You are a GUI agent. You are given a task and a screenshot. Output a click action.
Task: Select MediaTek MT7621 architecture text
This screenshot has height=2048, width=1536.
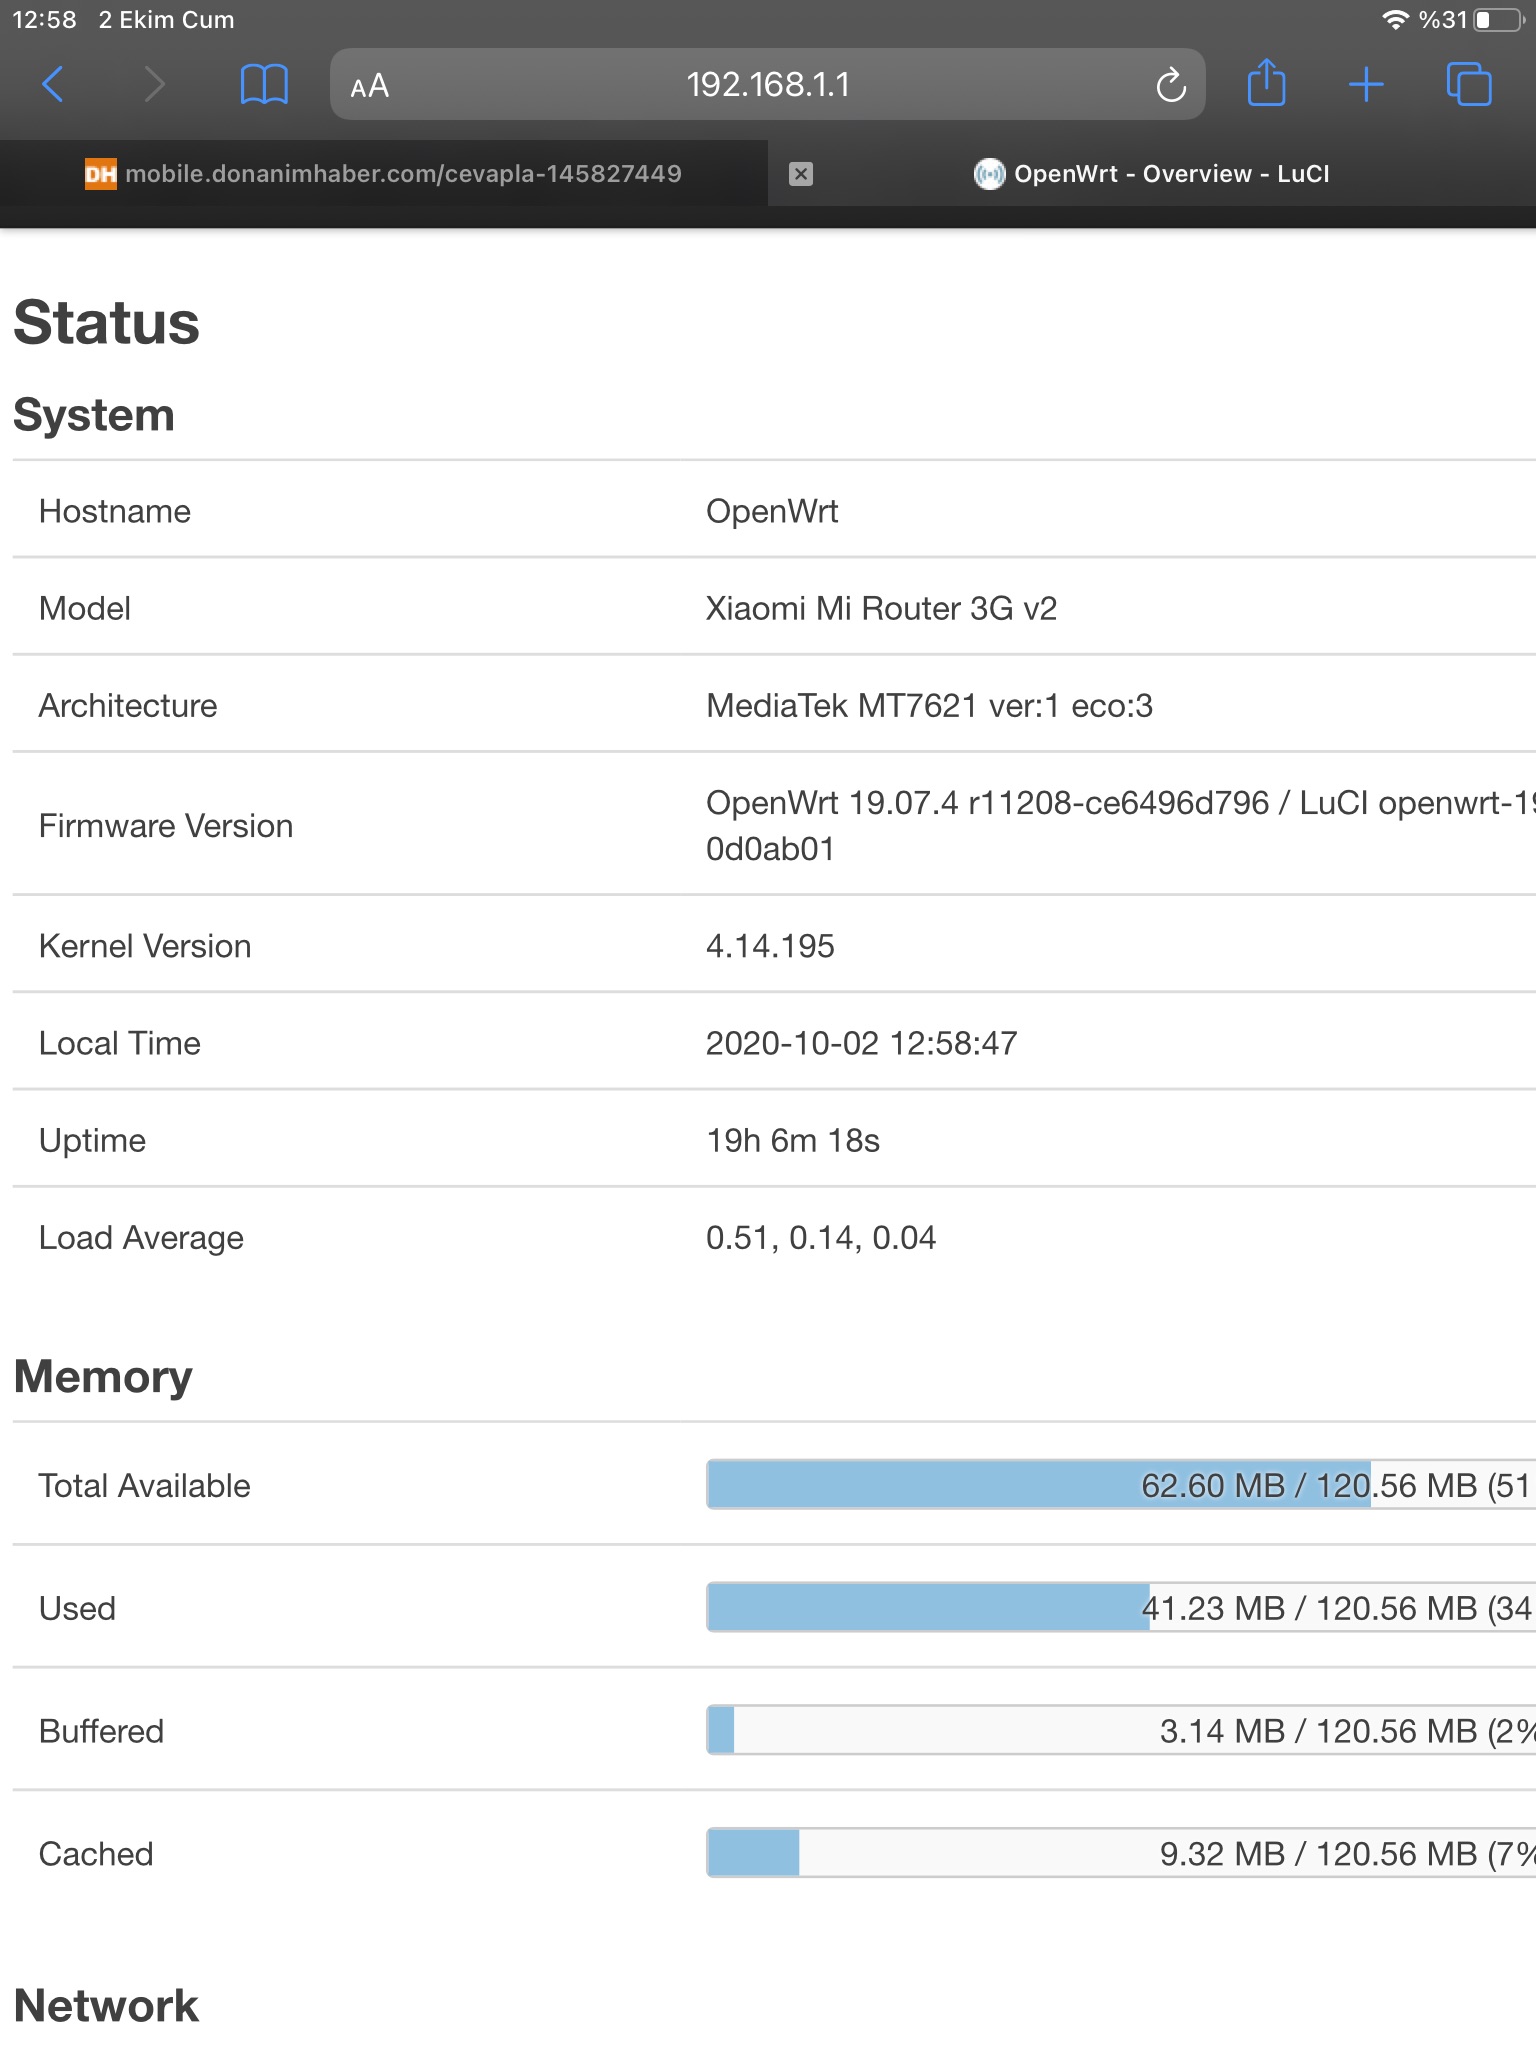click(929, 705)
